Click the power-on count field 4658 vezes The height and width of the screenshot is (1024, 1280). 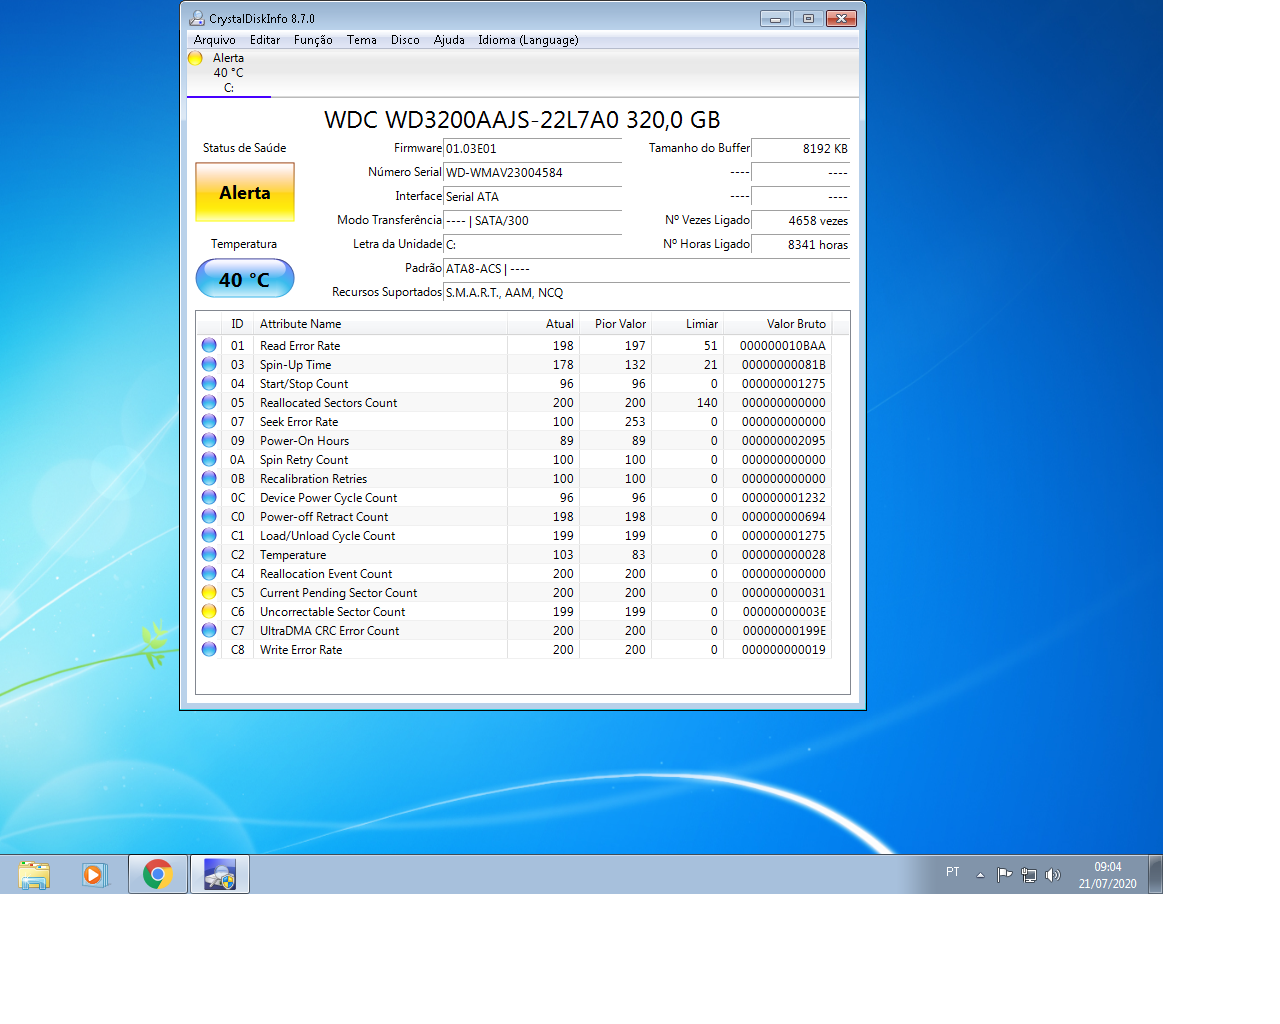pos(800,220)
